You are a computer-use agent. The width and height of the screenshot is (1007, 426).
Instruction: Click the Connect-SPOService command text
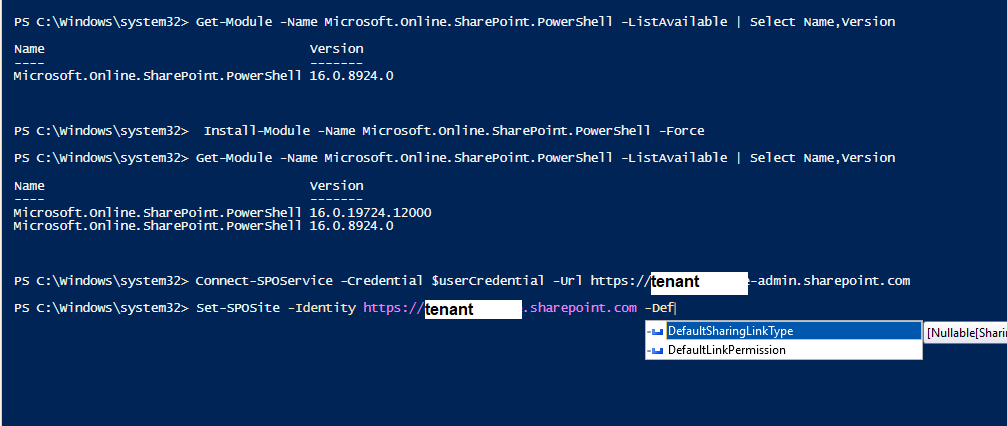point(256,281)
